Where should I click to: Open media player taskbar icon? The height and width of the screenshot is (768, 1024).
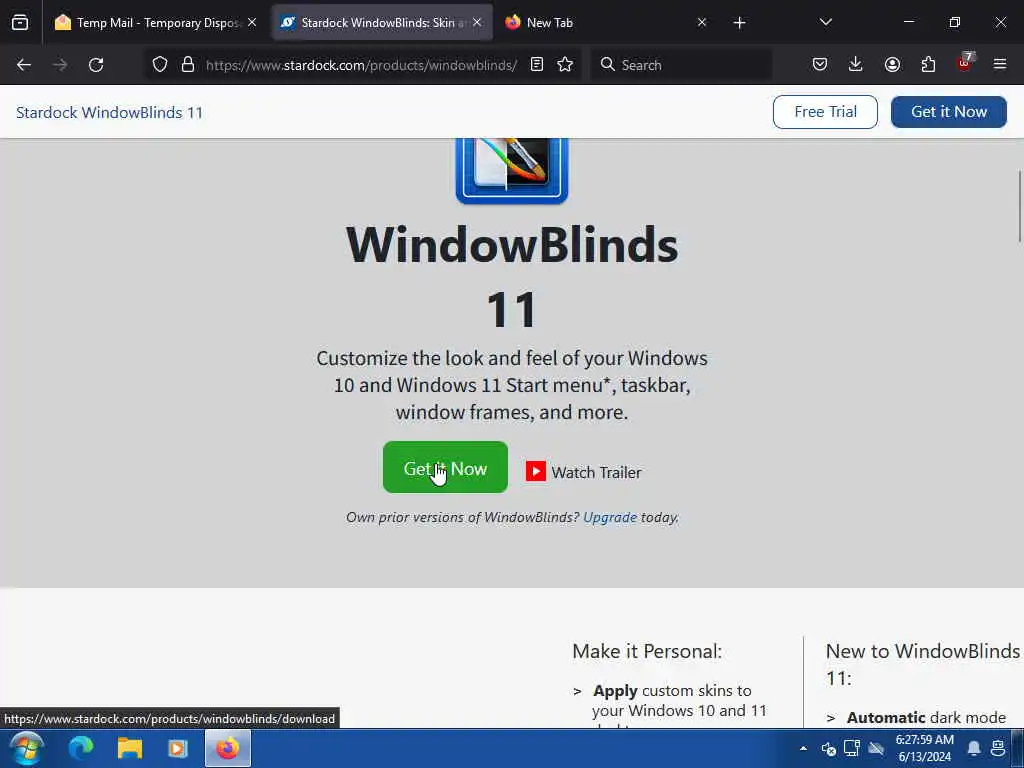178,748
